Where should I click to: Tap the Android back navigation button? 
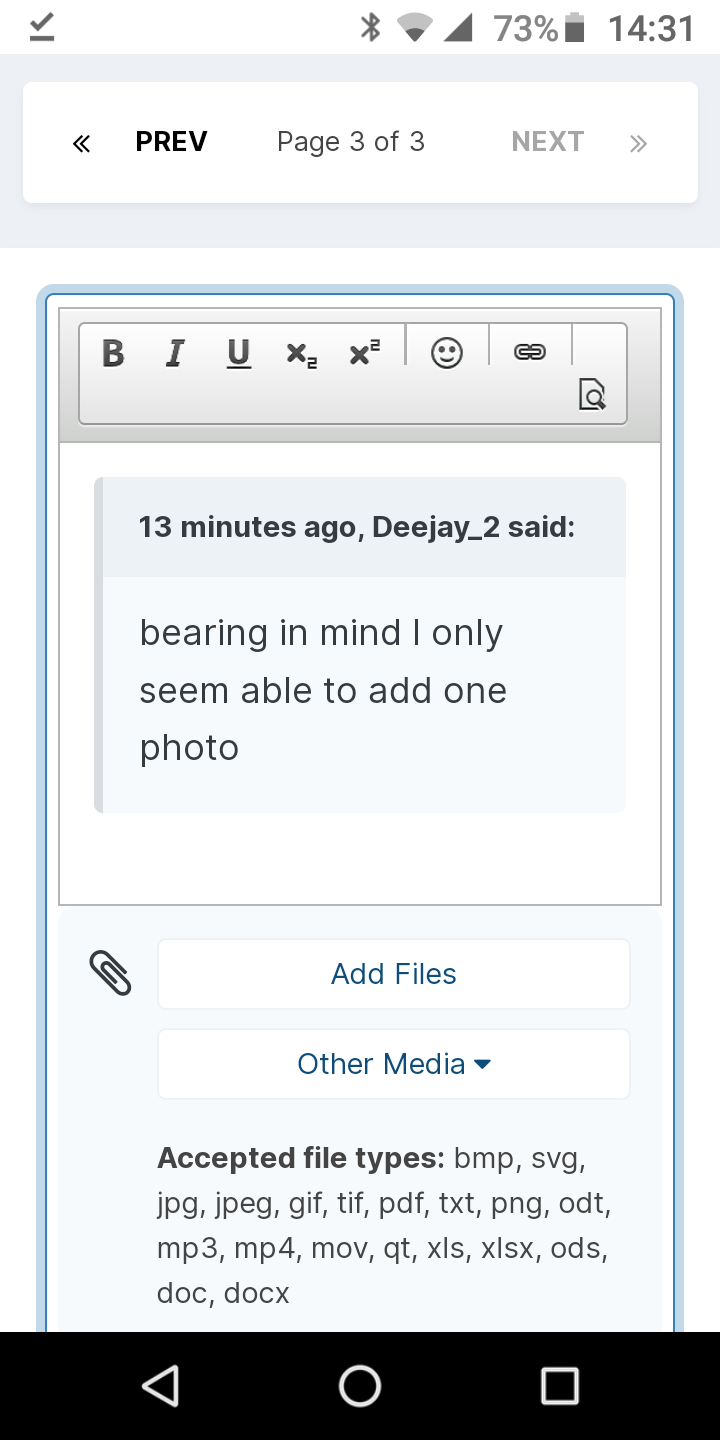[x=160, y=1386]
